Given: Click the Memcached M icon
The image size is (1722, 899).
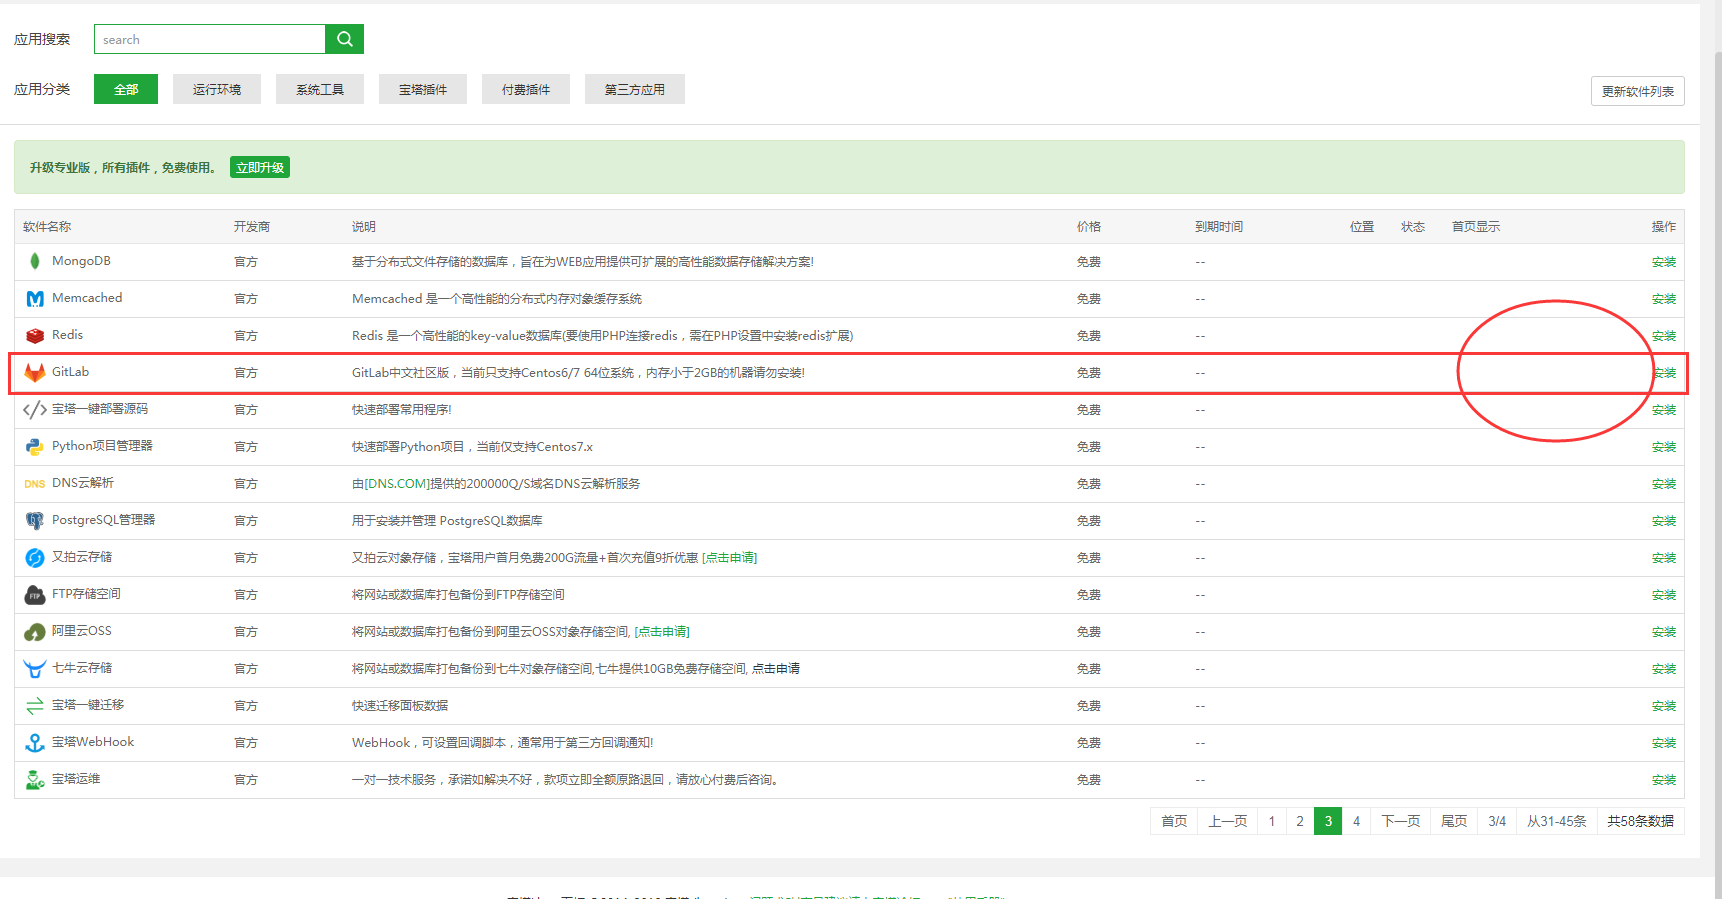Looking at the screenshot, I should coord(35,298).
